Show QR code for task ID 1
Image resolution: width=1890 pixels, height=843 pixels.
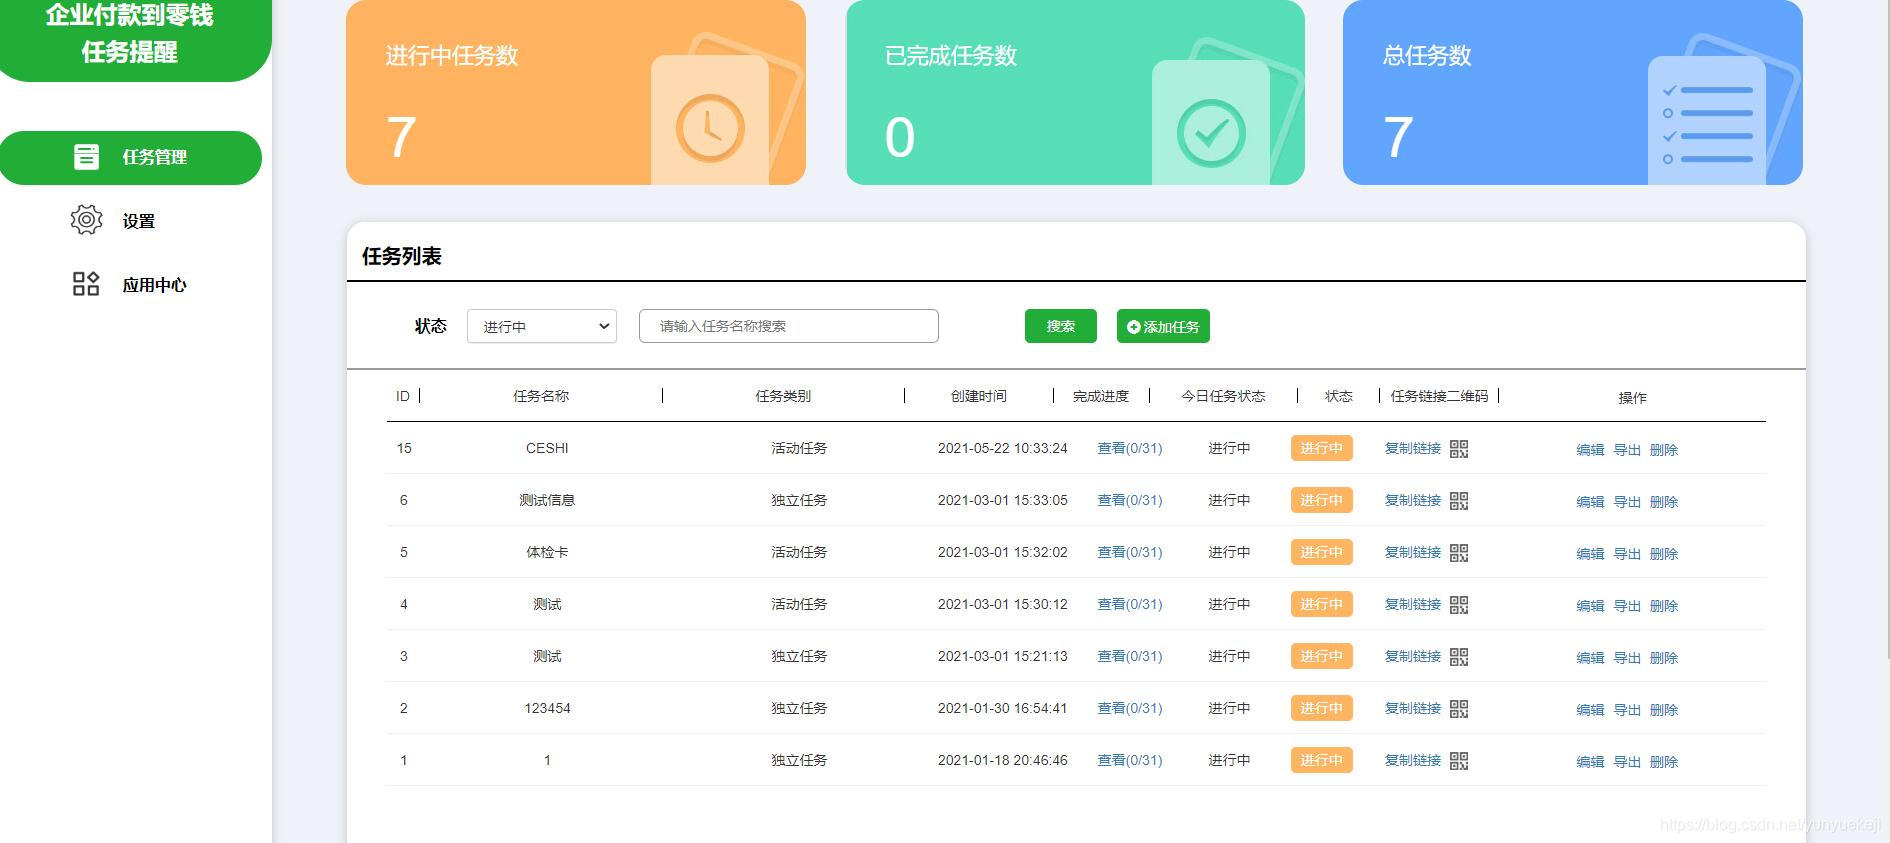1459,761
